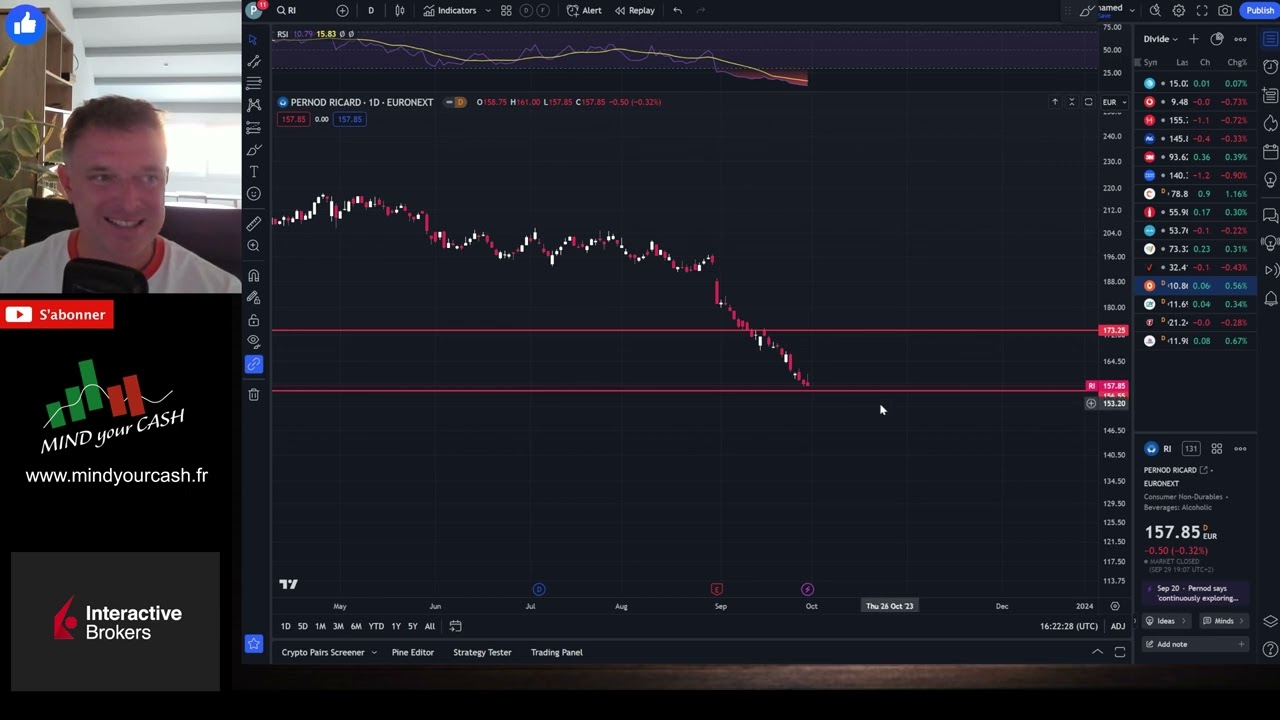The width and height of the screenshot is (1280, 720).
Task: Subscribe with the S'abonner YouTube button
Action: pos(57,315)
